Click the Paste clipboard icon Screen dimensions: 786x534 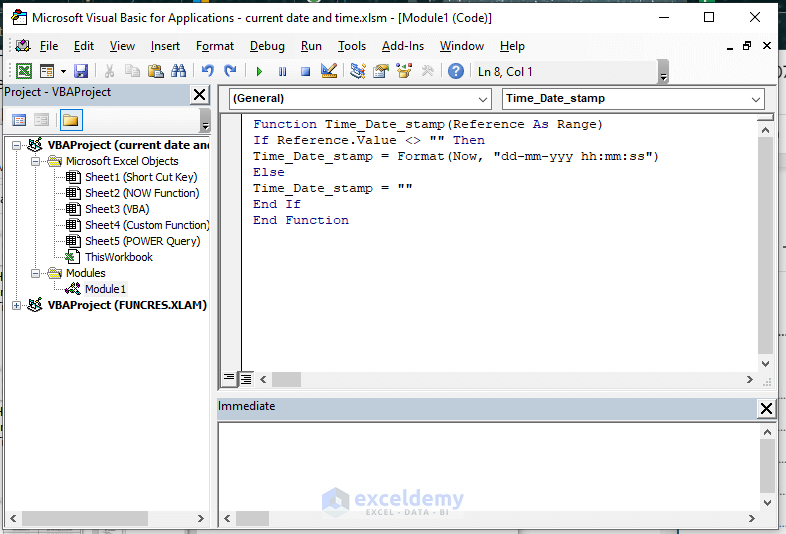pos(155,71)
